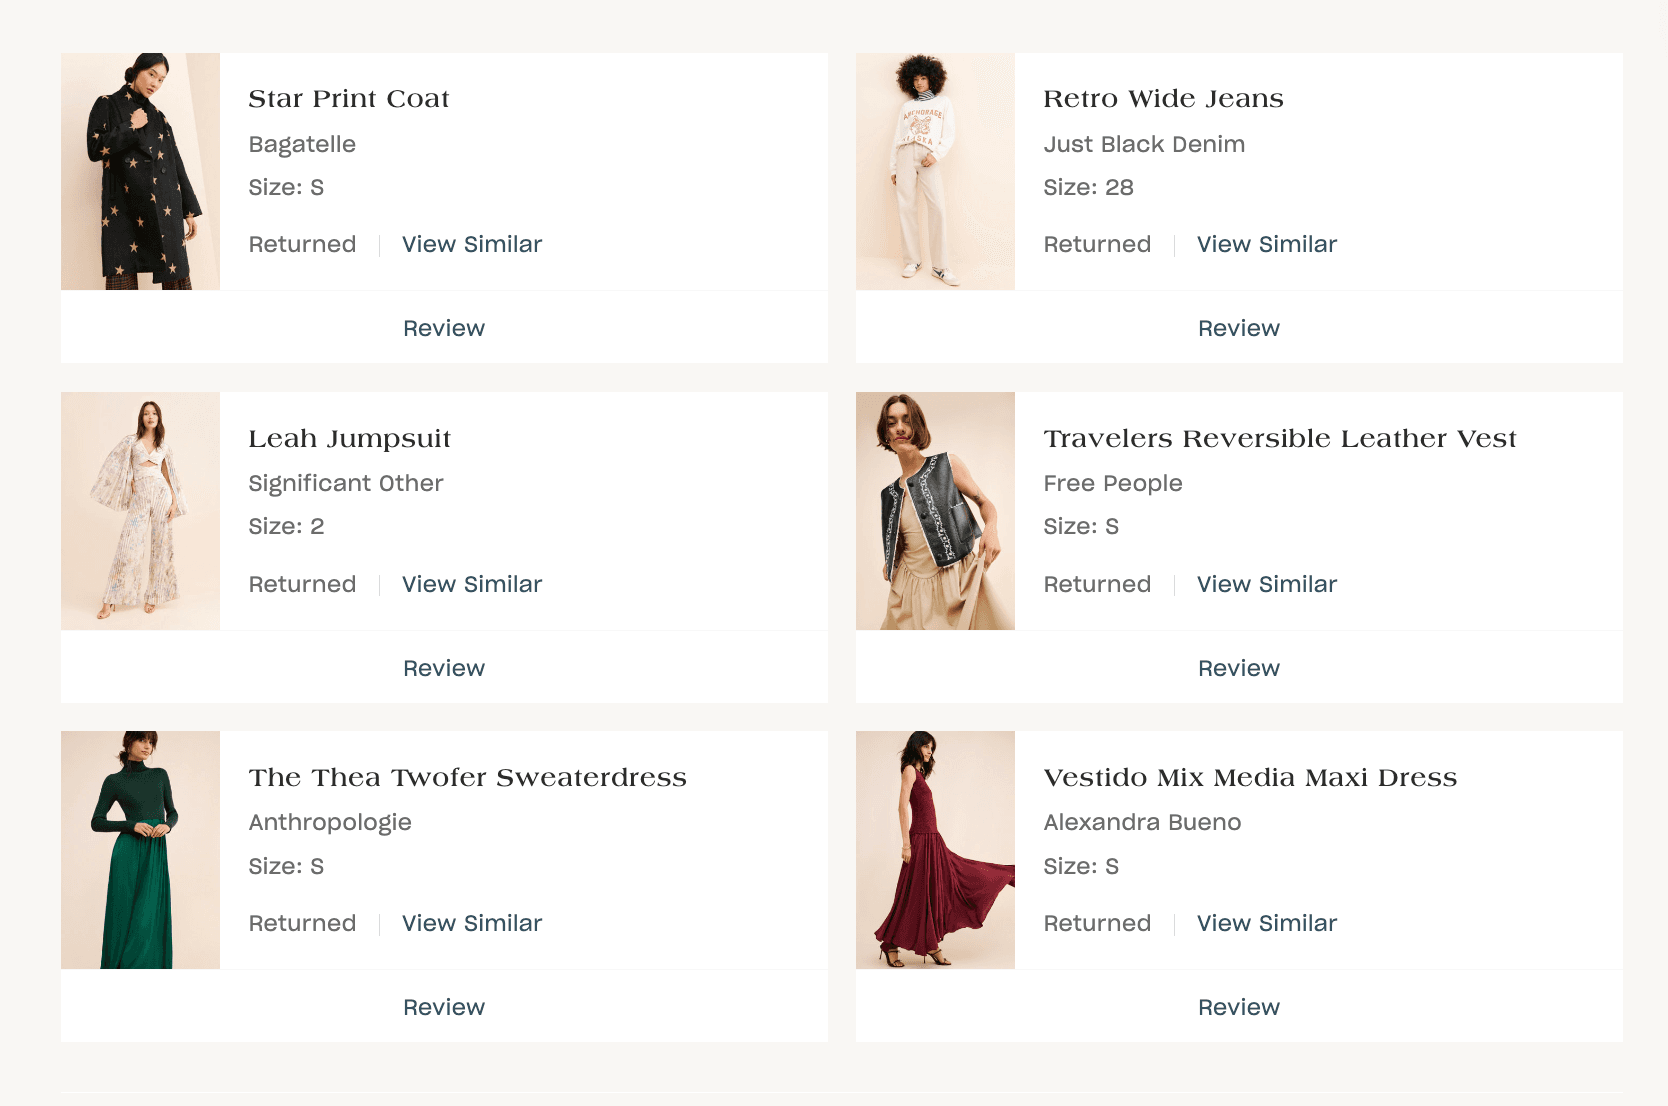
Task: Click the Free People brand name
Action: point(1113,484)
